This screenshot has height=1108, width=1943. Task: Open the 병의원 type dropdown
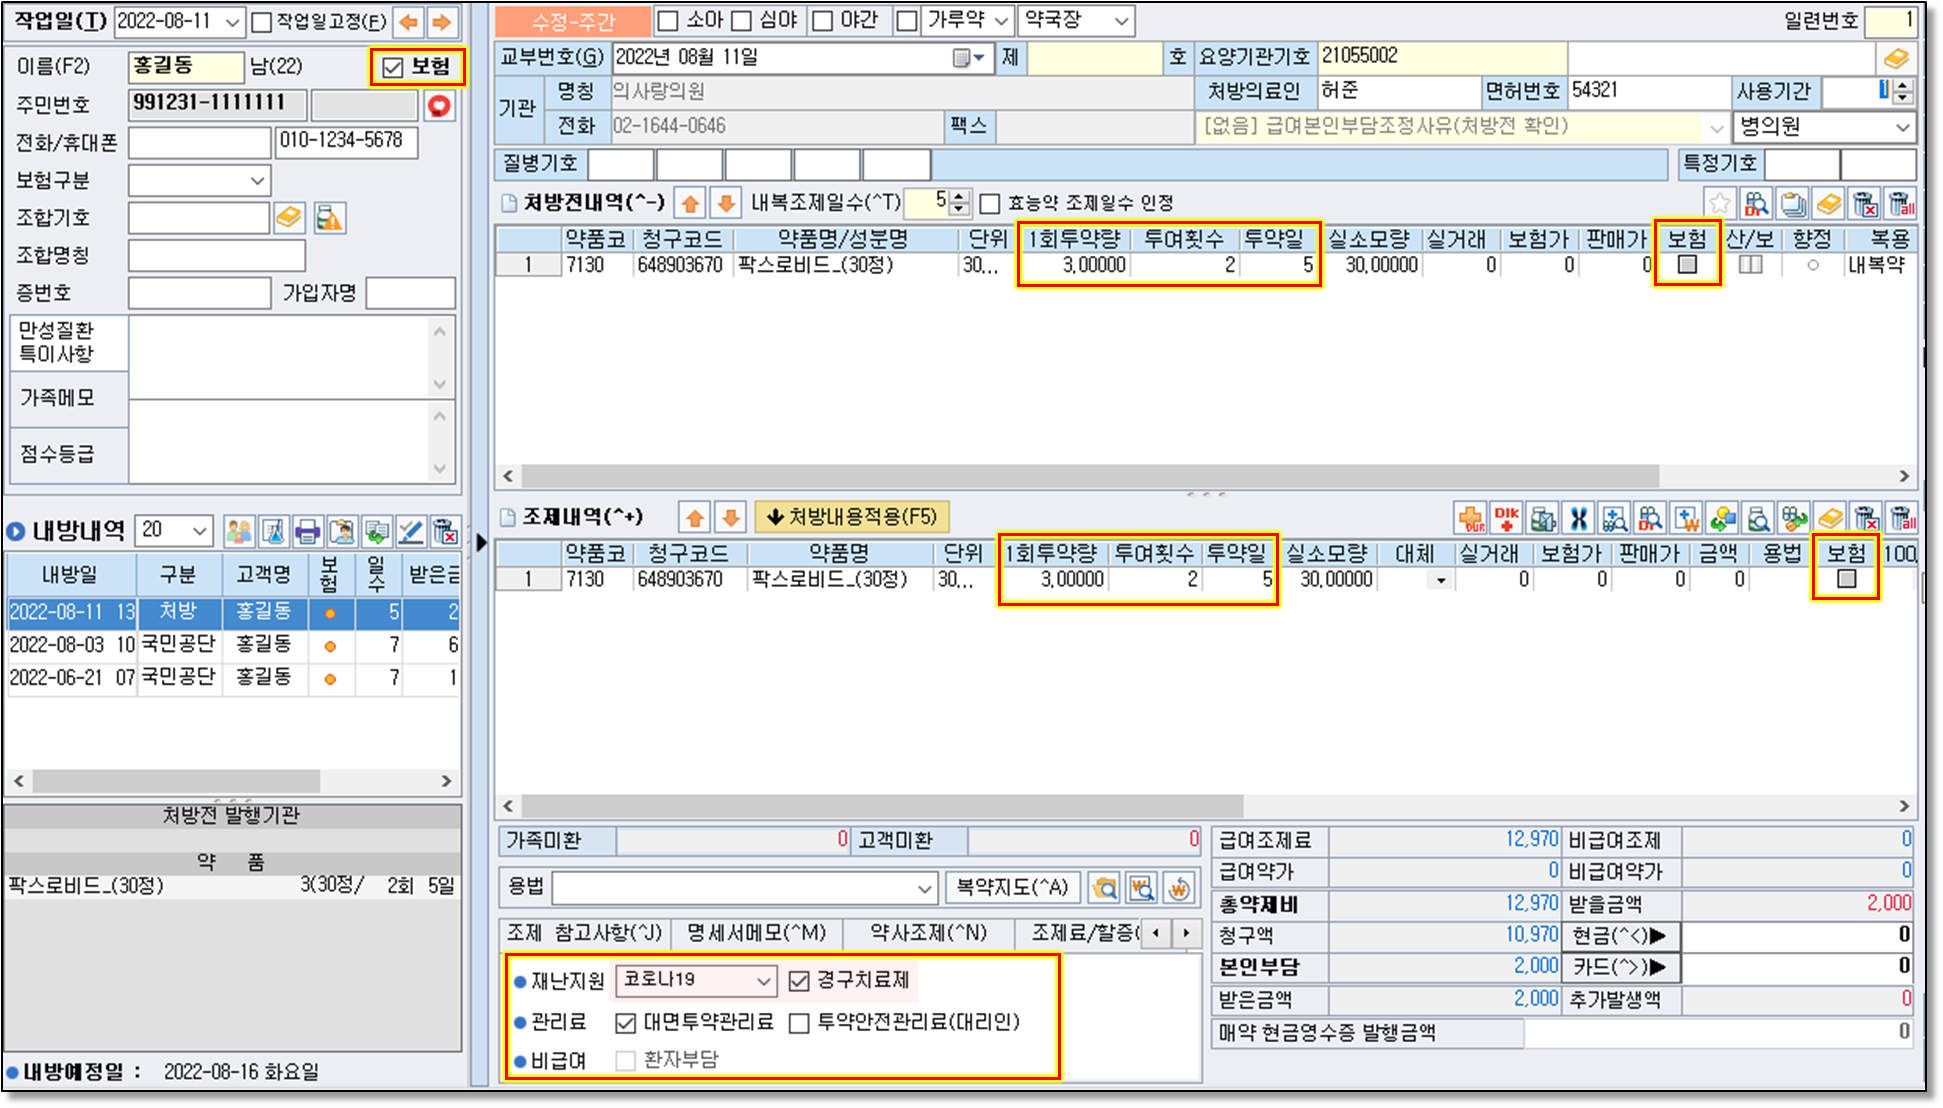(x=1901, y=127)
